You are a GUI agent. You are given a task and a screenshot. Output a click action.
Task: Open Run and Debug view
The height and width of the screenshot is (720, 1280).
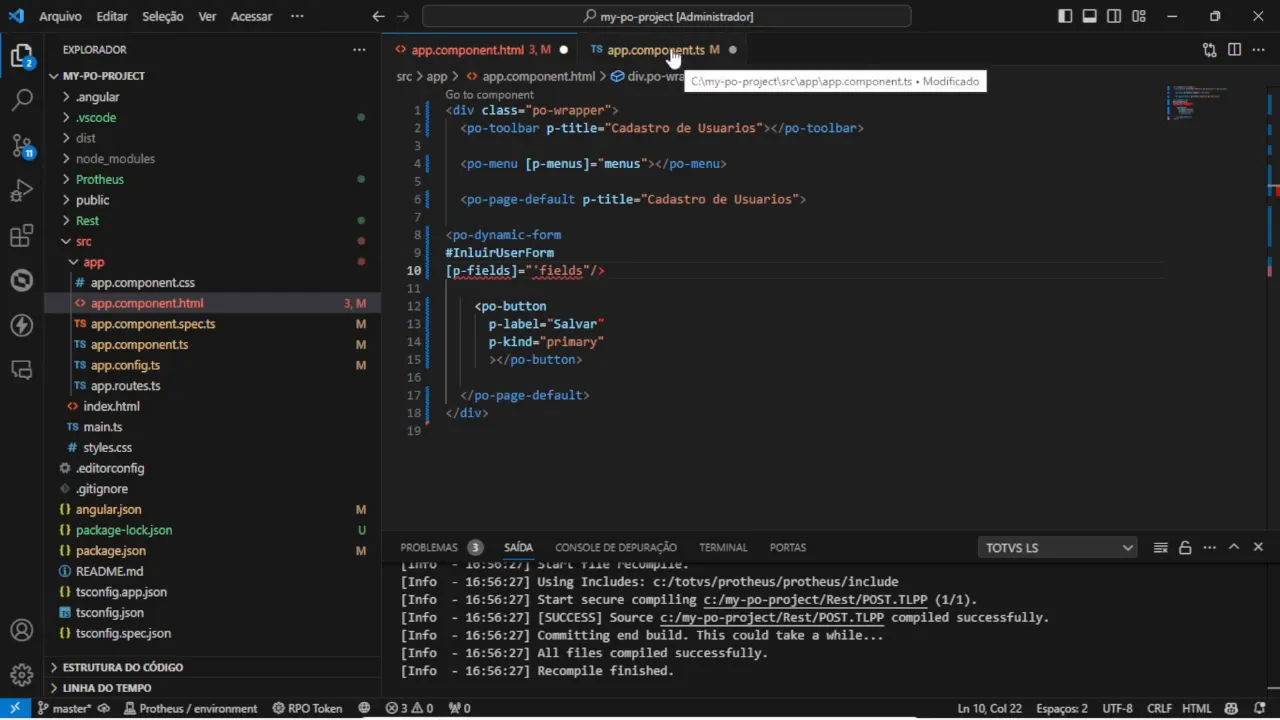click(x=22, y=191)
